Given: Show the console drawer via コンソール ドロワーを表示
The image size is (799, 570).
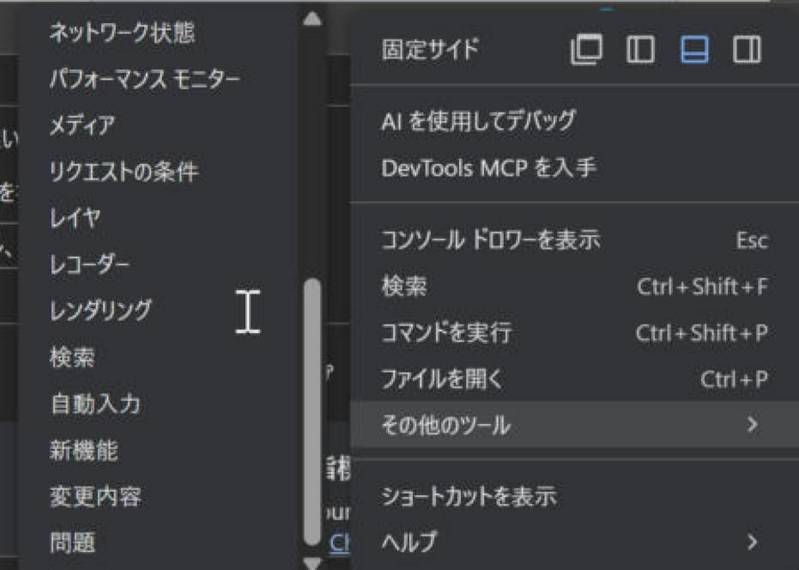Looking at the screenshot, I should (575, 239).
